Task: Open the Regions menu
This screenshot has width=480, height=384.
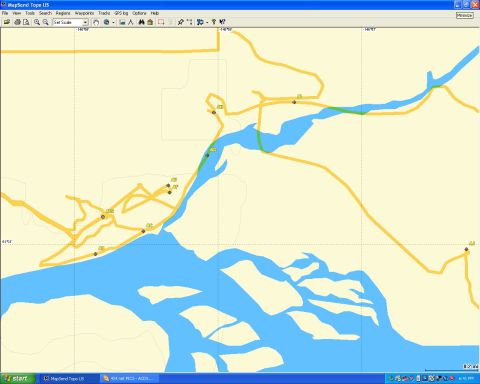Action: pos(63,13)
